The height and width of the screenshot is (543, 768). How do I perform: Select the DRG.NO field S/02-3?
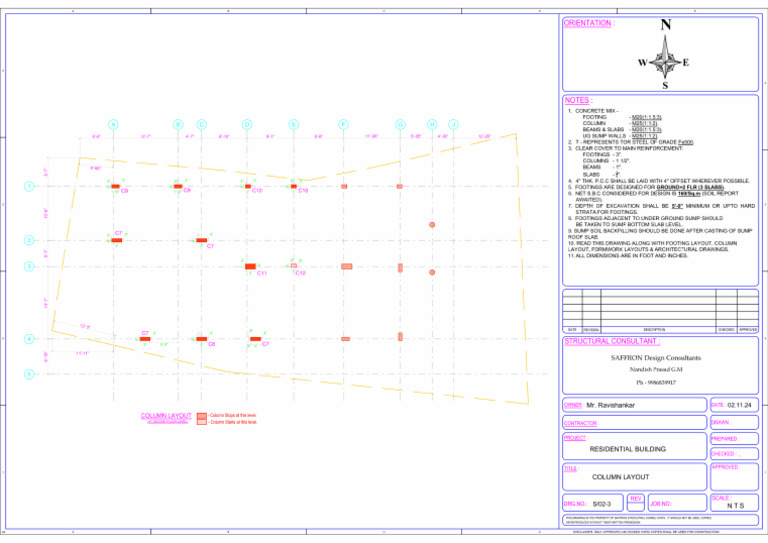(593, 503)
